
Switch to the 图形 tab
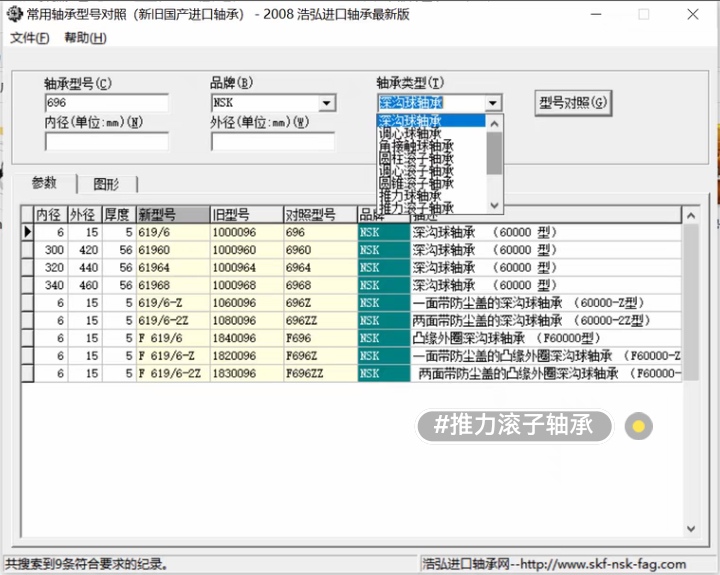coord(107,184)
